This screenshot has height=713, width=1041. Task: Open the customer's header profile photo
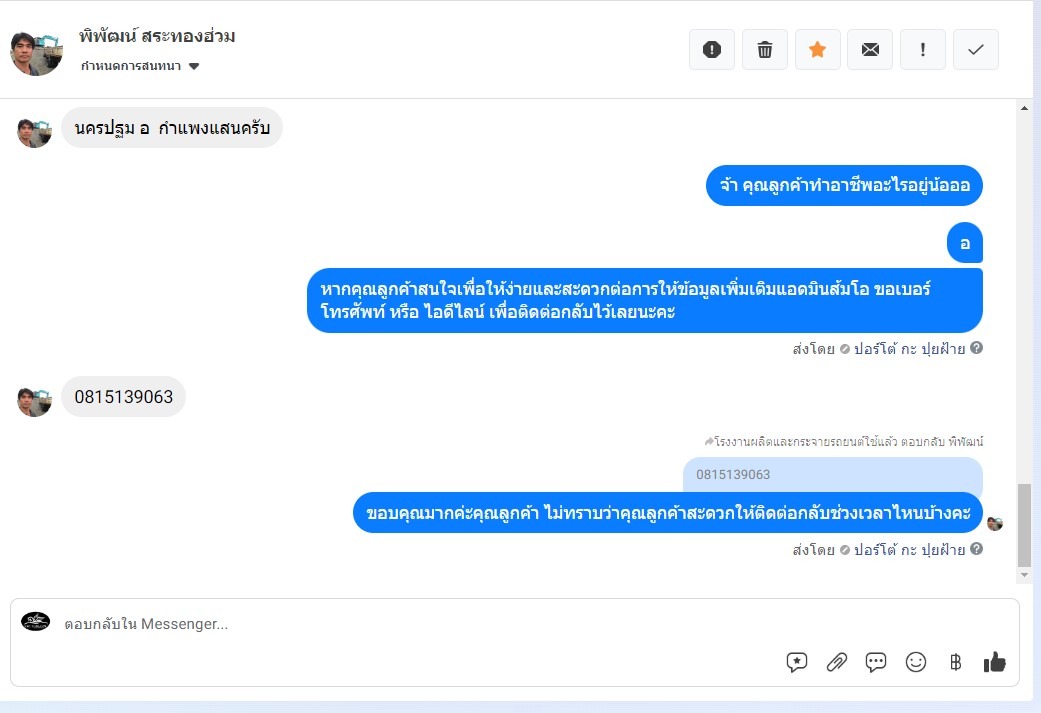point(37,53)
